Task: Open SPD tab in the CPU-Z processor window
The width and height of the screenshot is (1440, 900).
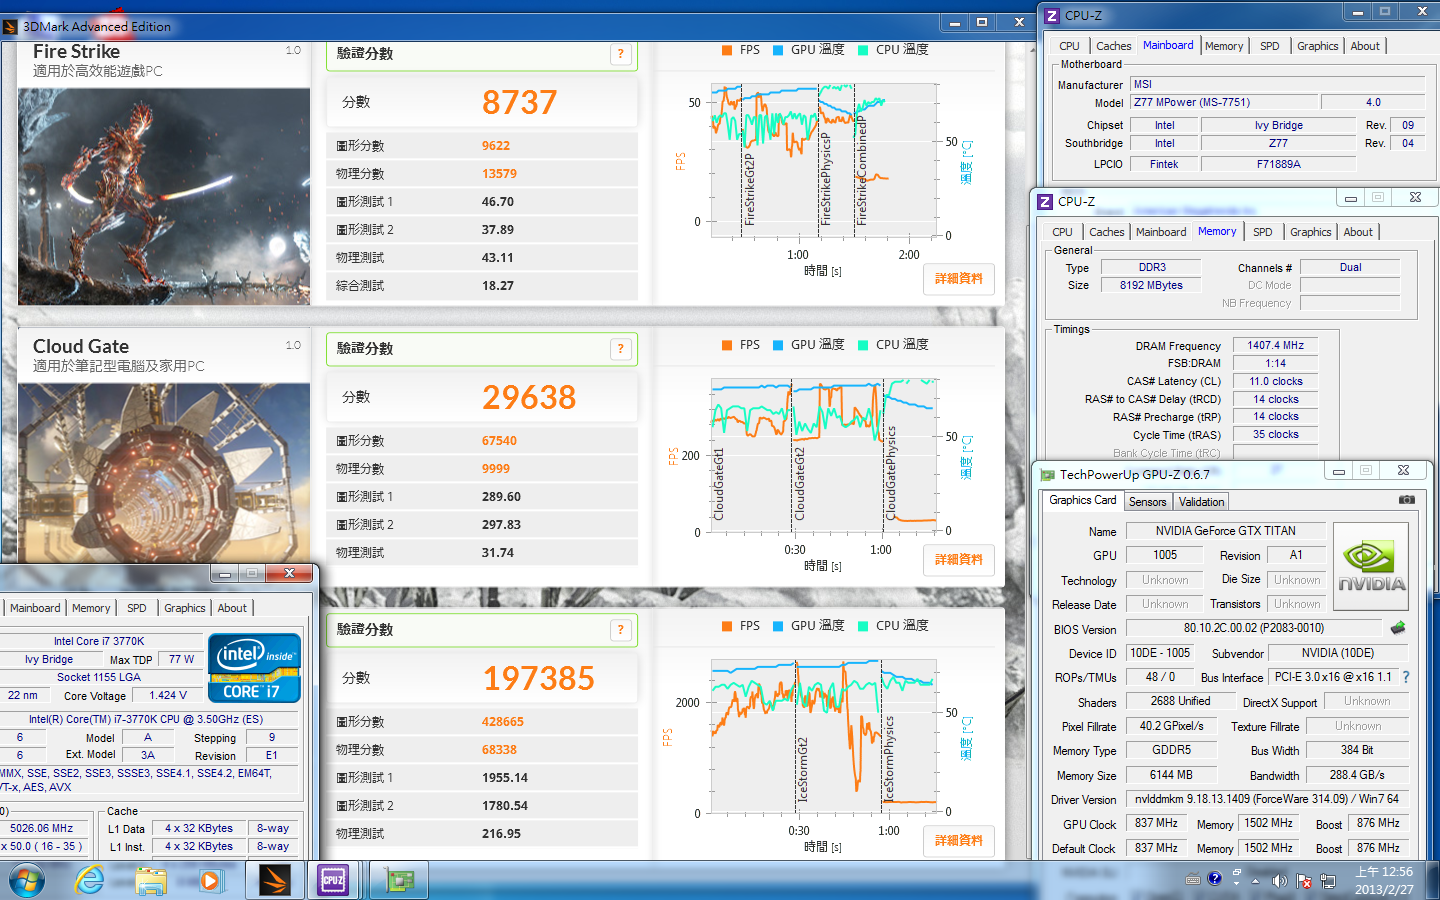Action: point(137,608)
